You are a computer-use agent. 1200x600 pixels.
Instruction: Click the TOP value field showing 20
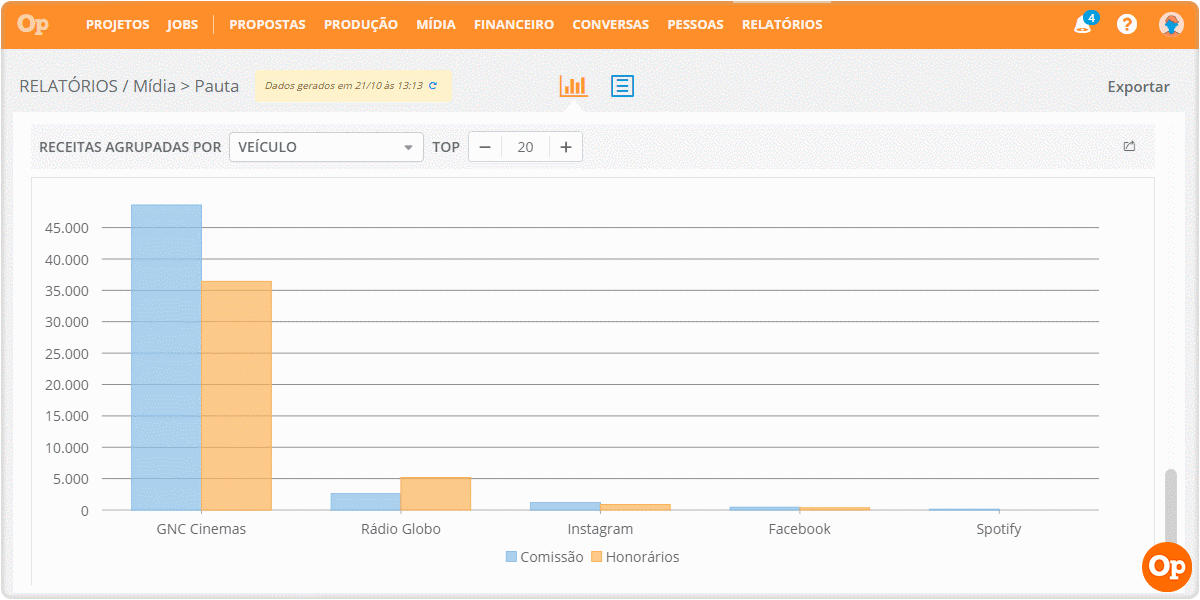coord(525,147)
